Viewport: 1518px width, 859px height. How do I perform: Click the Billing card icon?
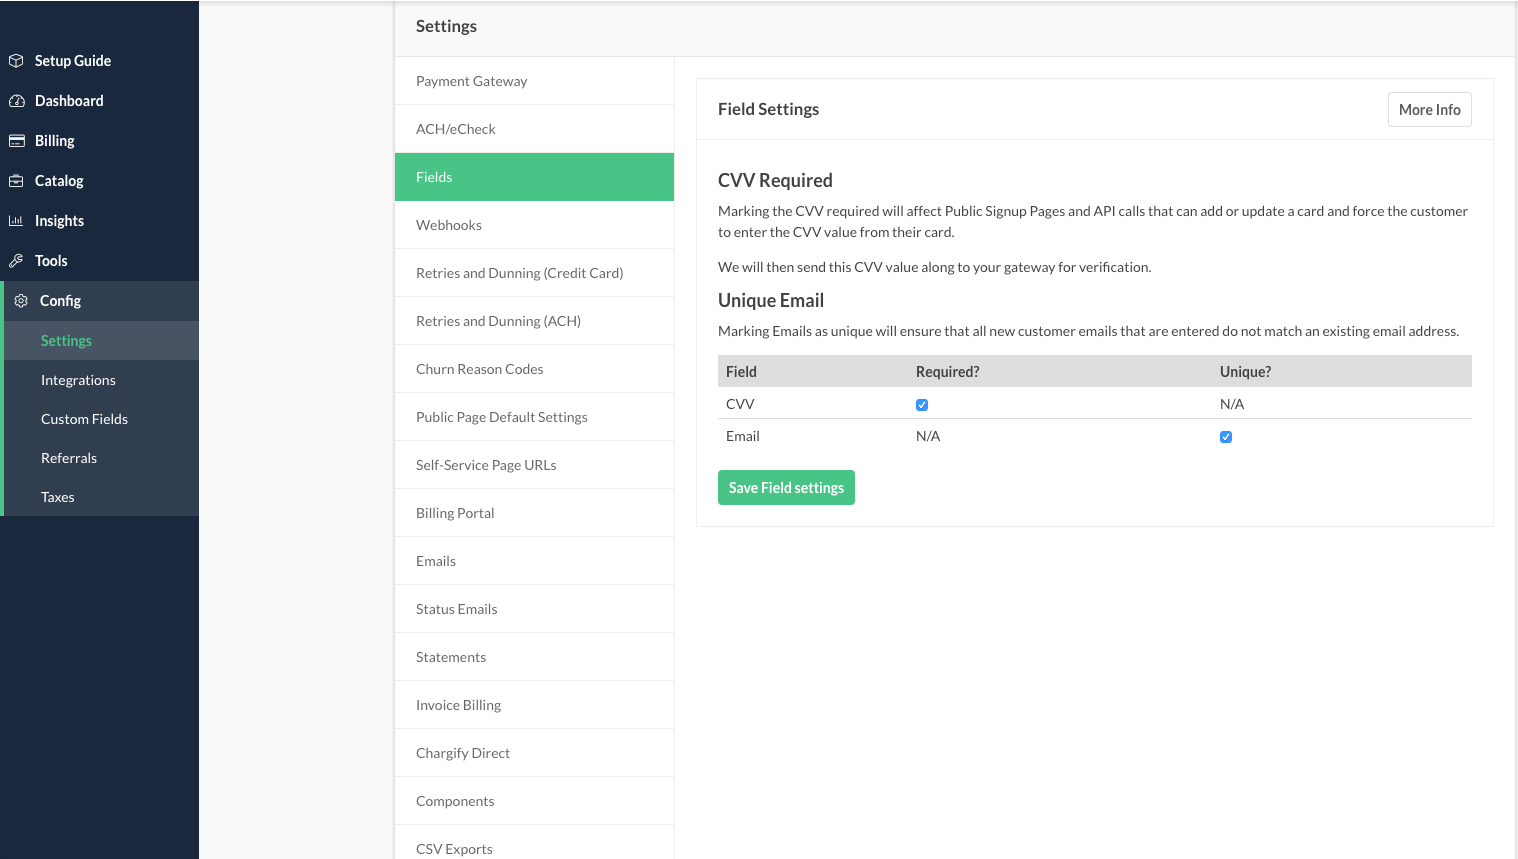pyautogui.click(x=16, y=141)
